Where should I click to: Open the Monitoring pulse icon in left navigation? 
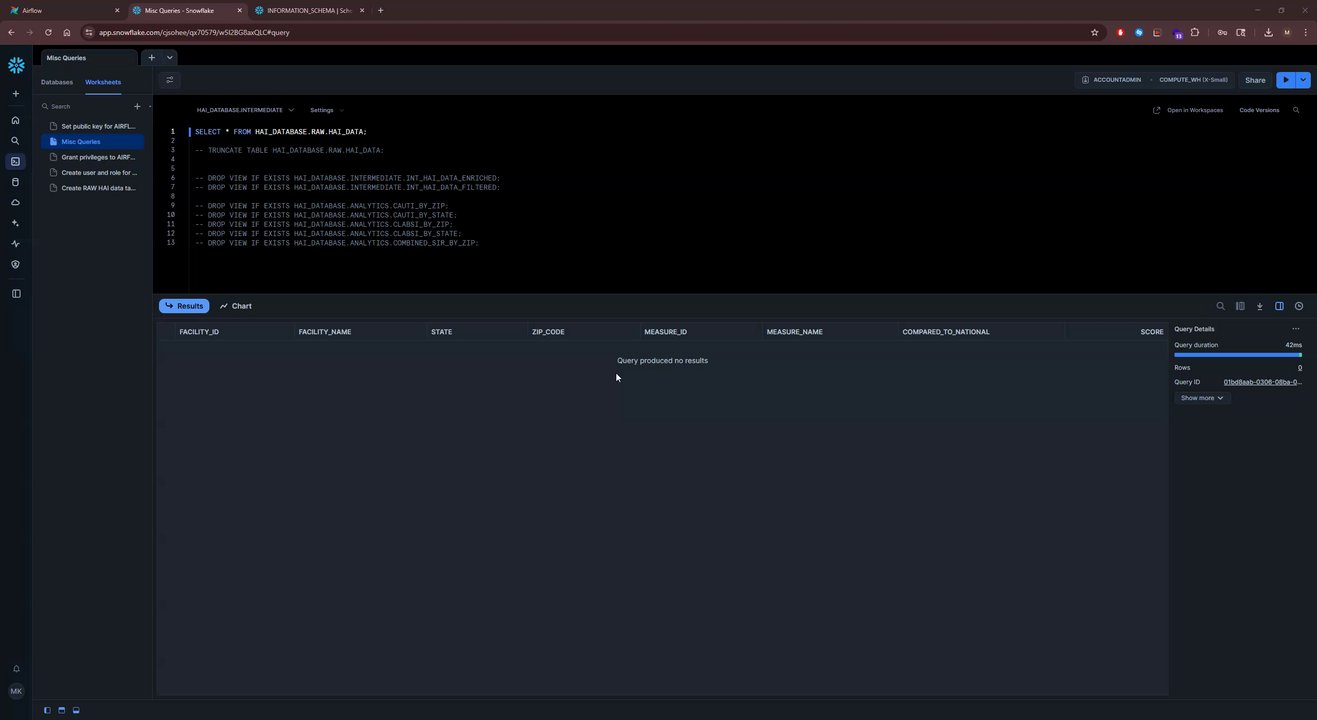15,244
